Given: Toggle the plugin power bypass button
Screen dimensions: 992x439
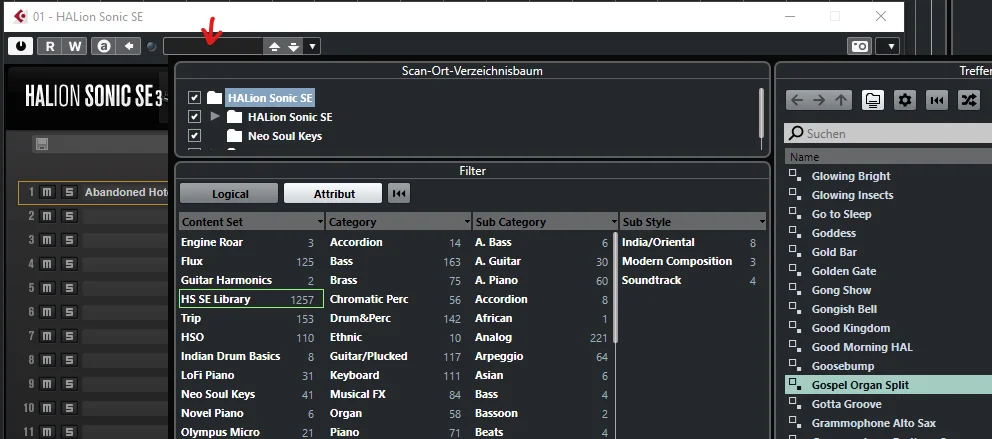Looking at the screenshot, I should 21,46.
